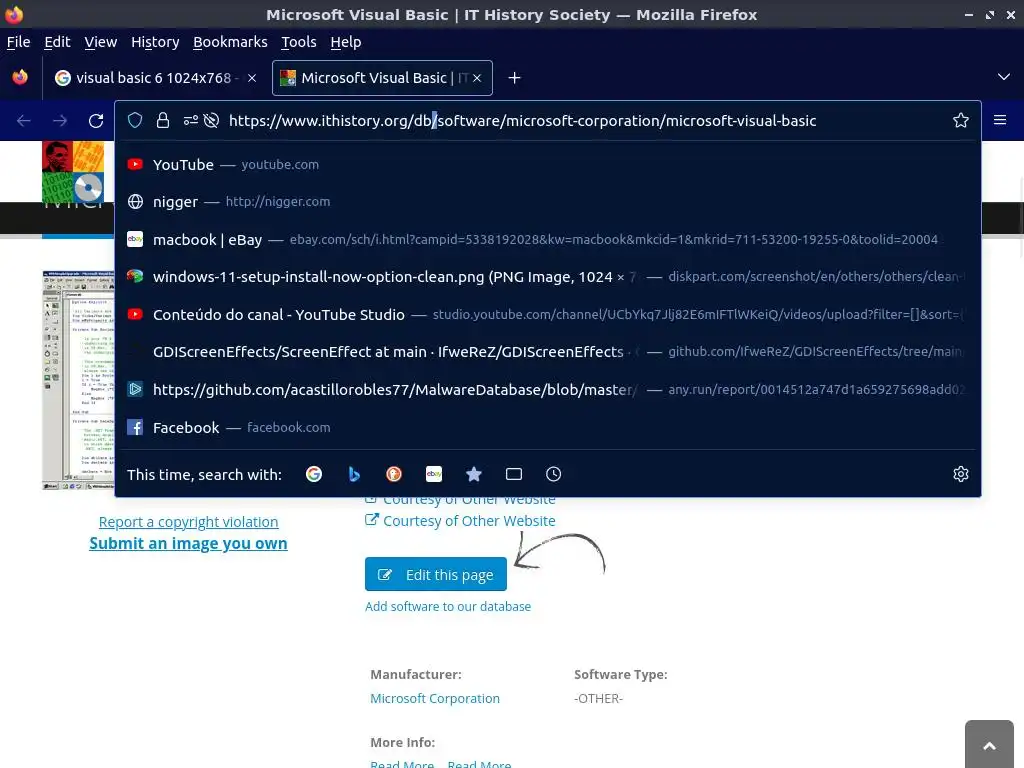Open the Microsoft Corporation manufacturer link
Viewport: 1024px width, 768px height.
435,699
